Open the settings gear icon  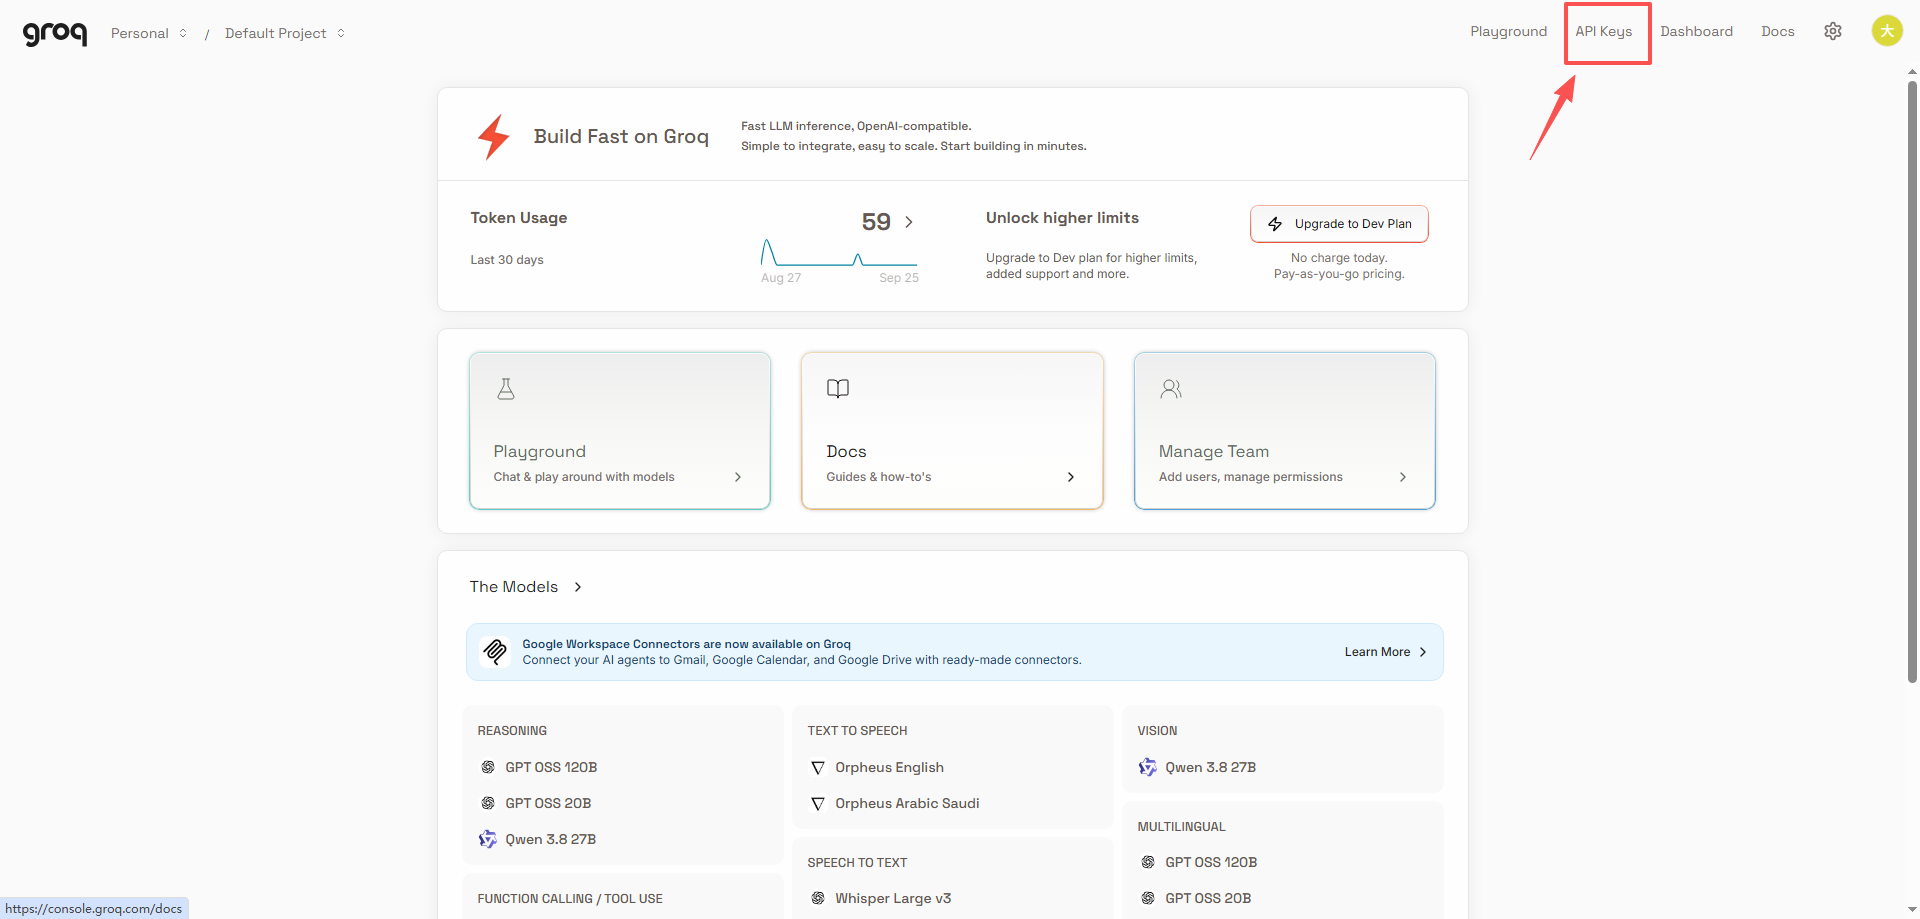(x=1833, y=31)
